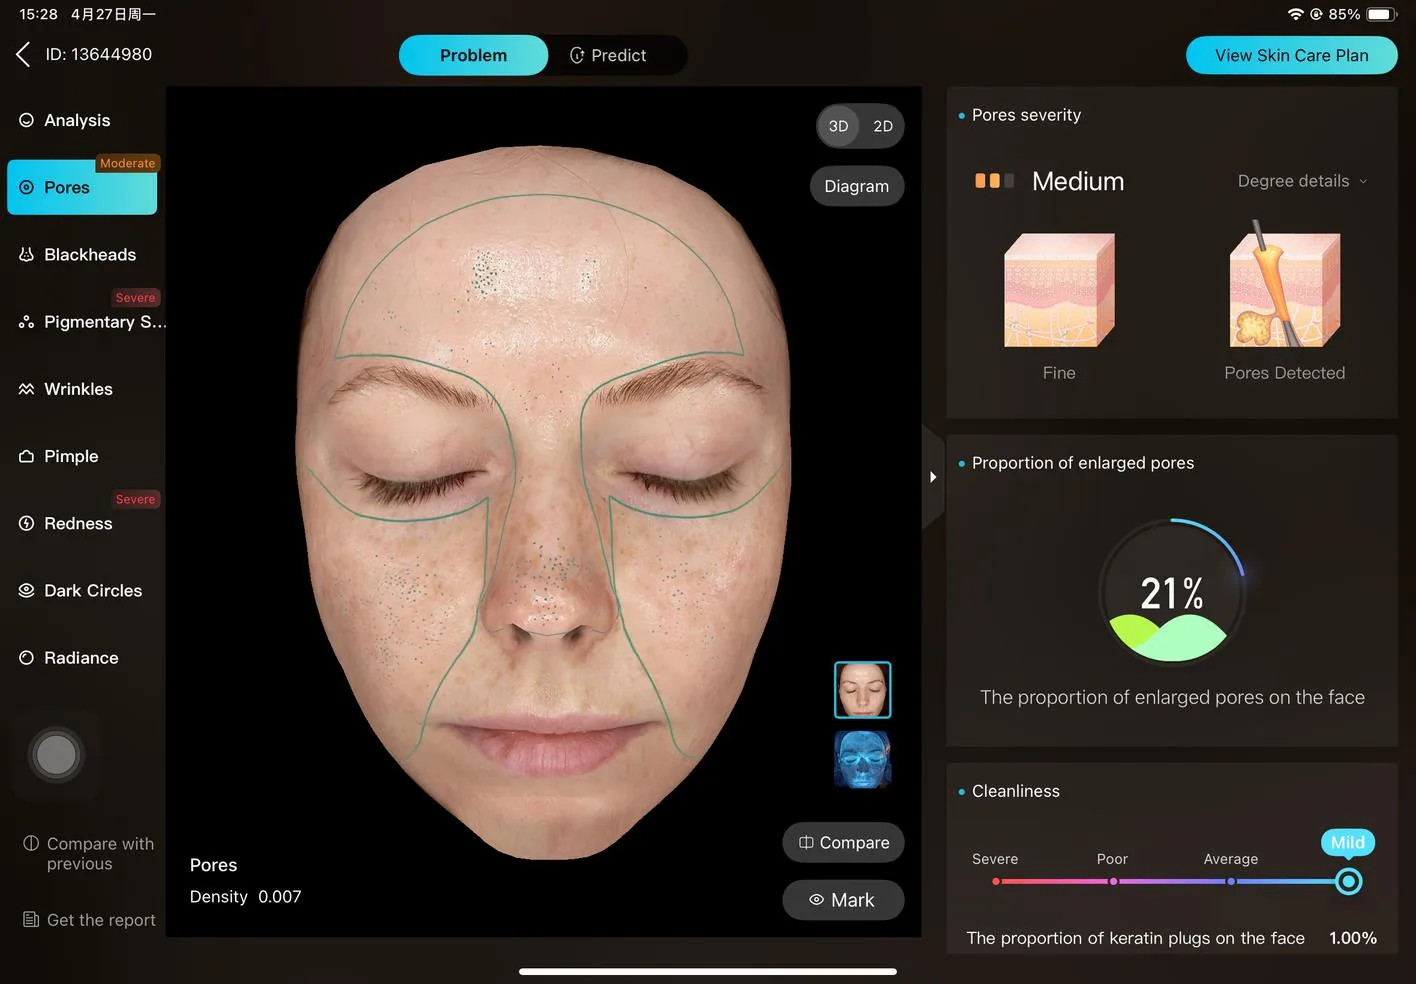This screenshot has height=984, width=1416.
Task: Tap the Average point on Cleanliness slider
Action: [x=1231, y=881]
